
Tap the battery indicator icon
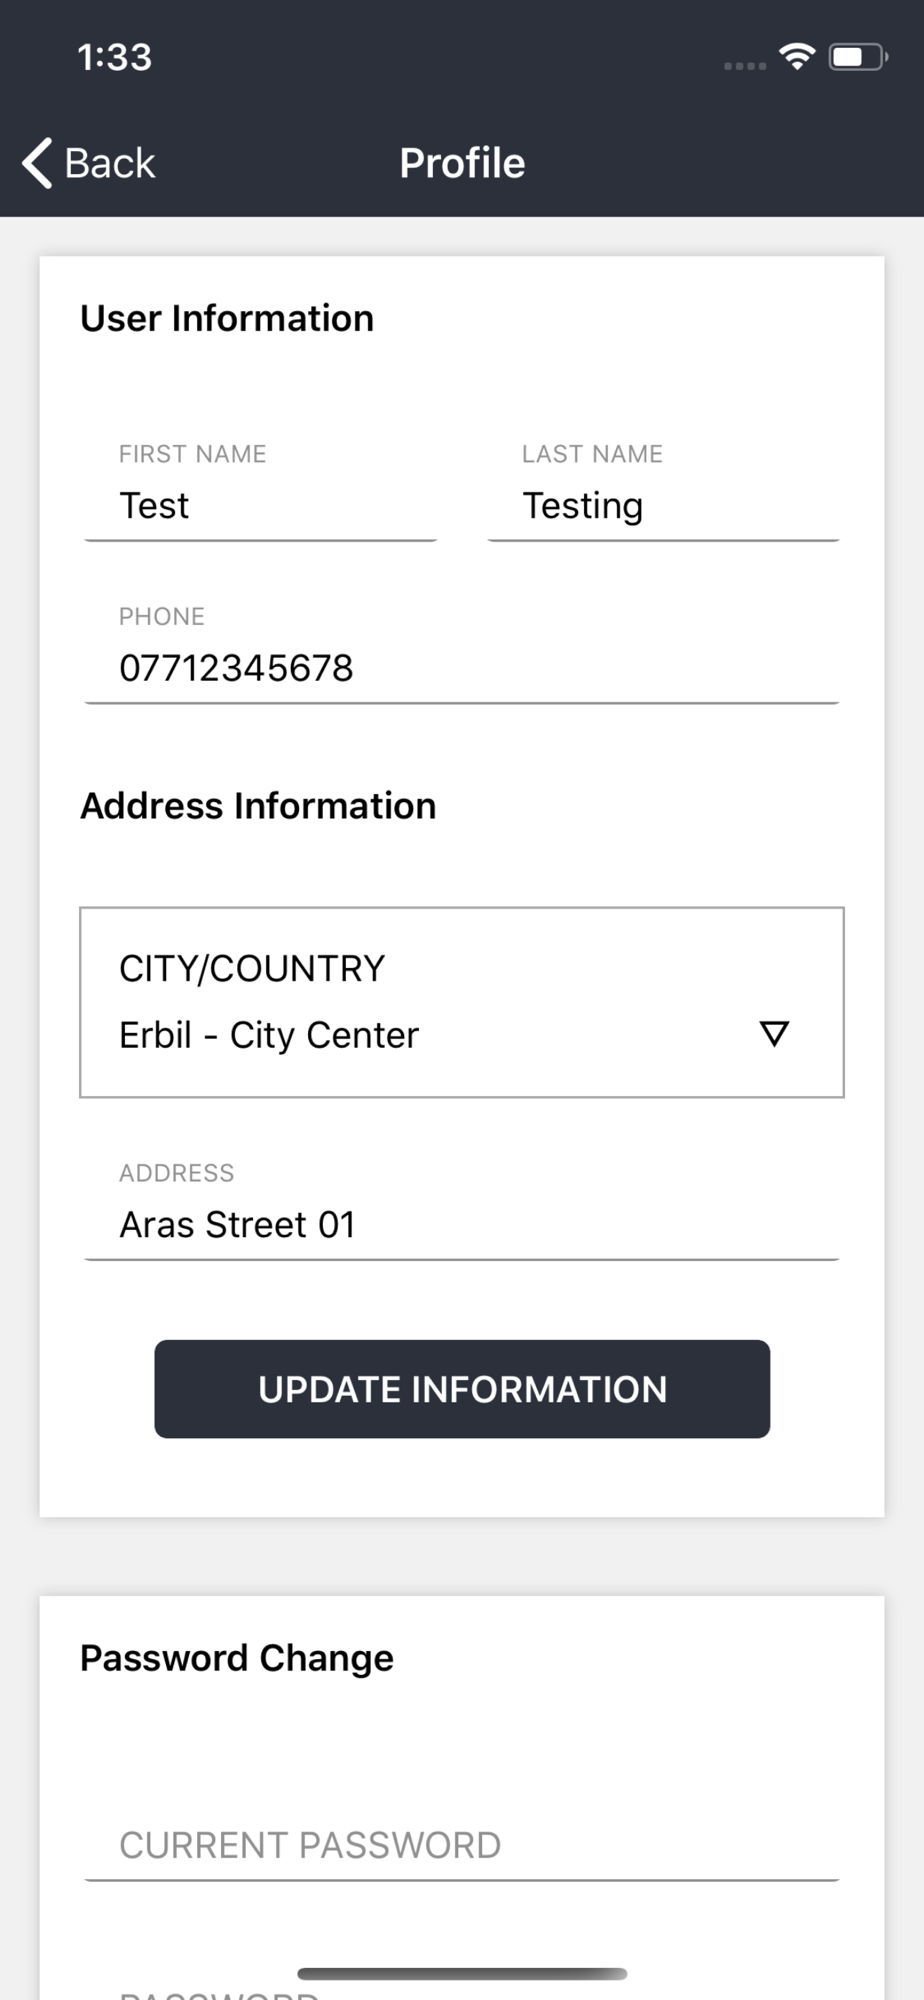point(858,57)
